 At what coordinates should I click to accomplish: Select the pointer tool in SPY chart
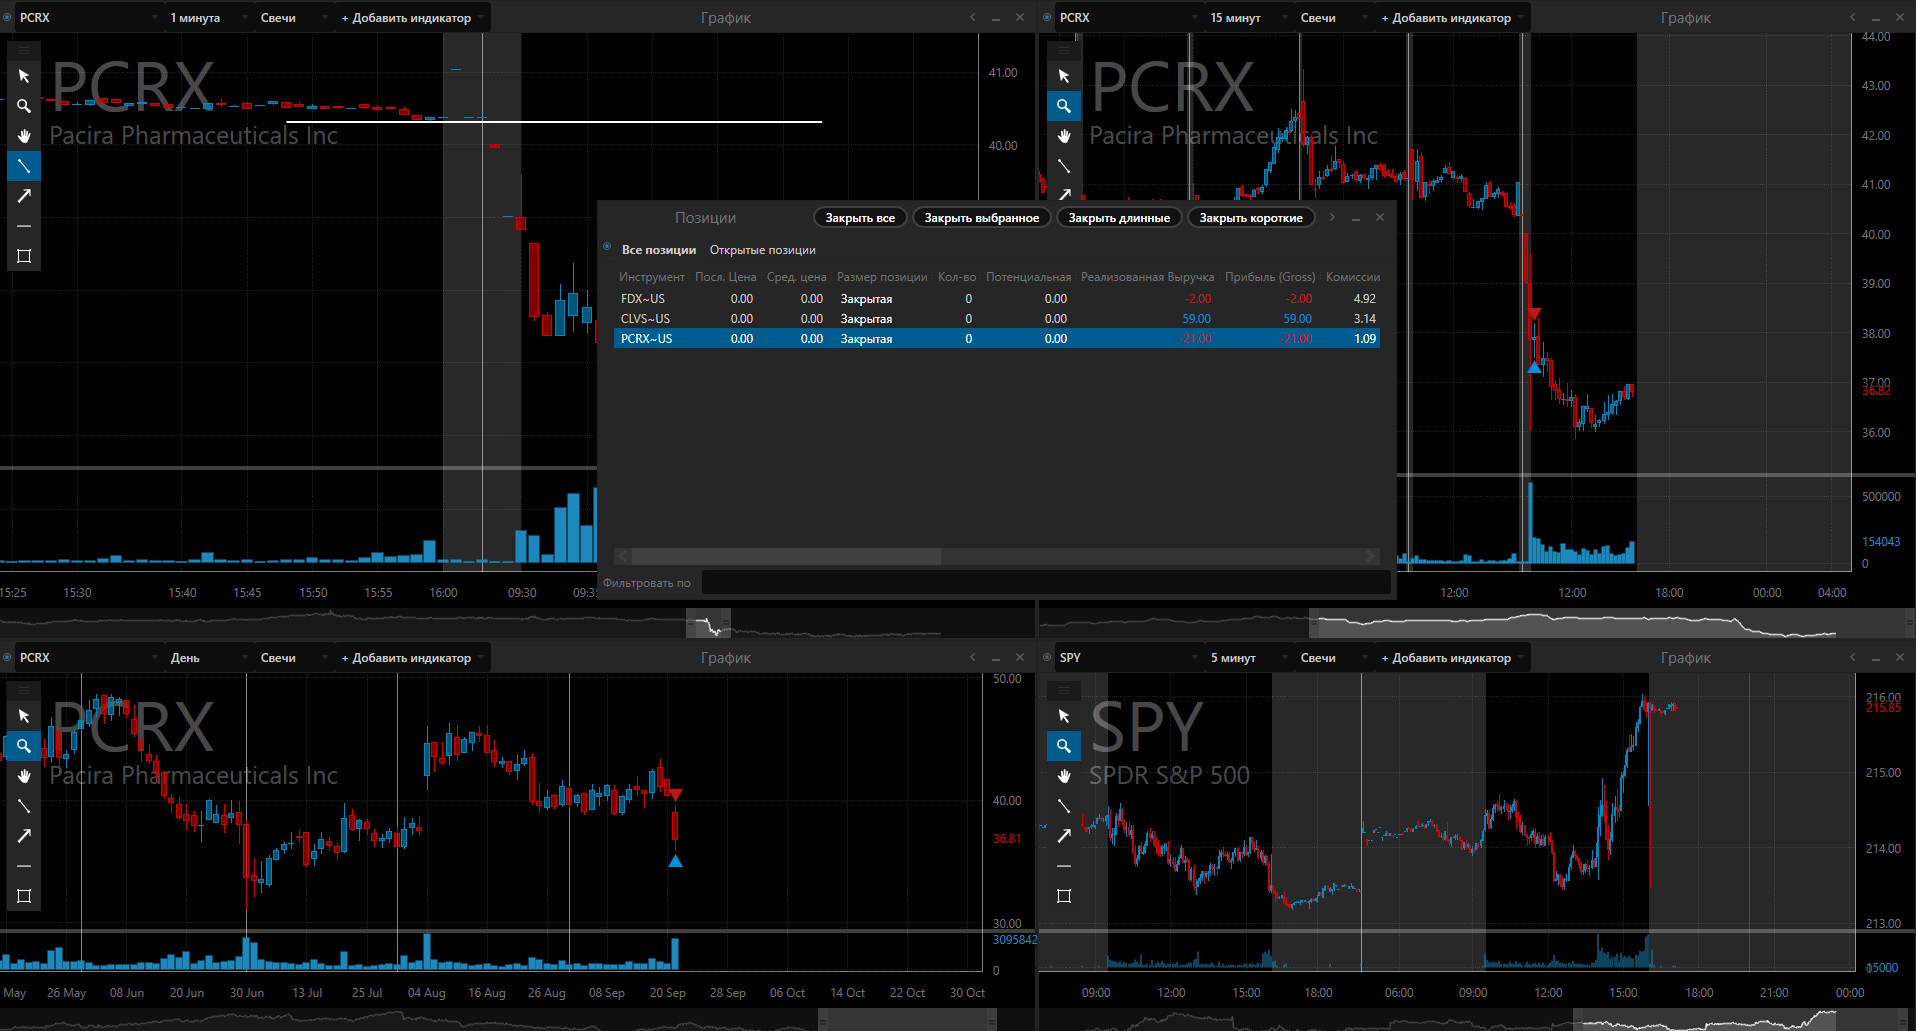(1064, 716)
